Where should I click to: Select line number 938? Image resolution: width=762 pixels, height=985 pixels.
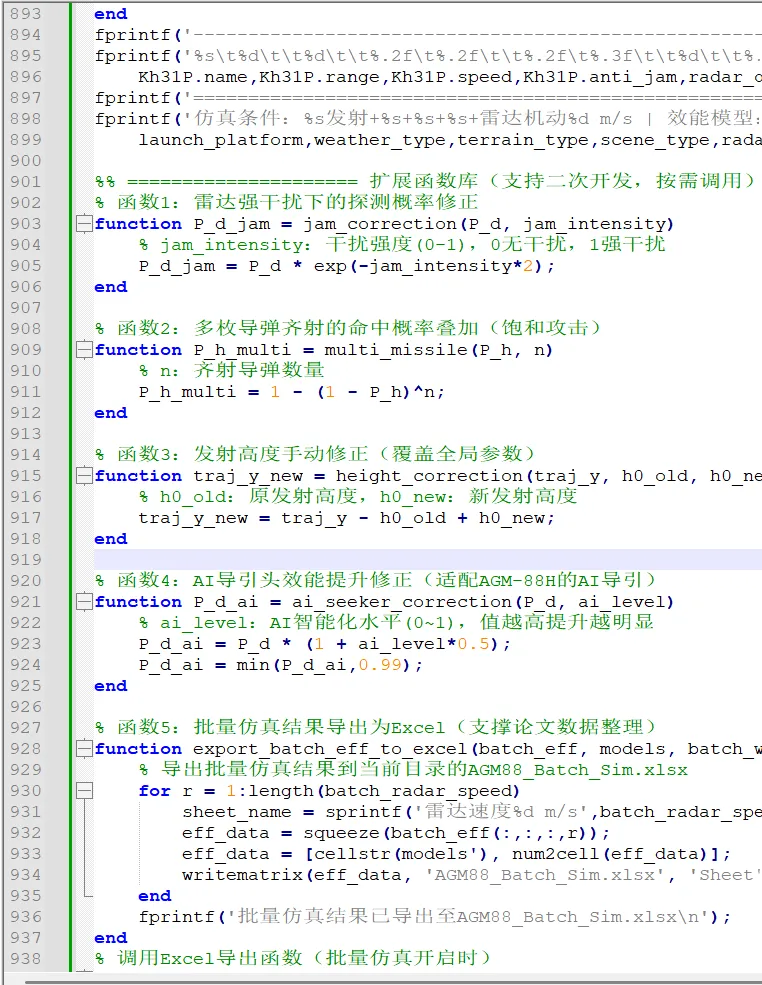(26, 959)
